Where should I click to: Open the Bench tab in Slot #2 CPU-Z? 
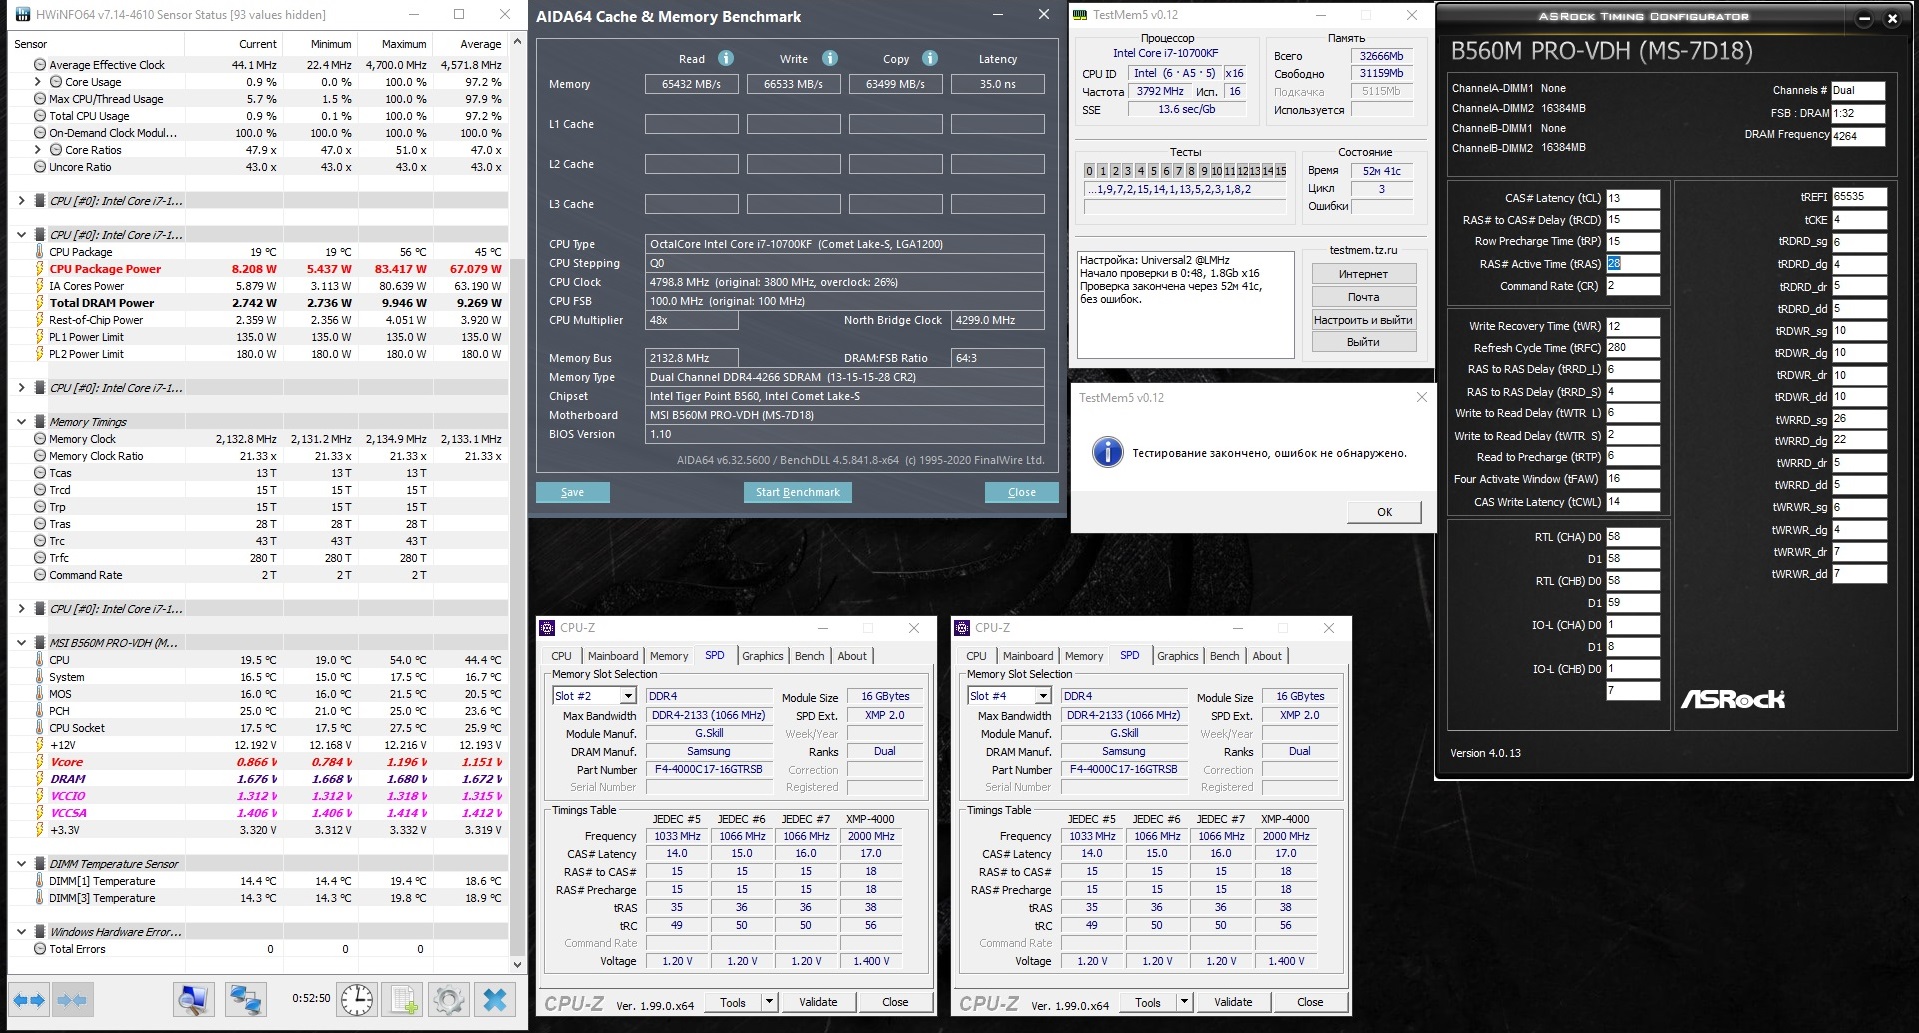pyautogui.click(x=810, y=656)
